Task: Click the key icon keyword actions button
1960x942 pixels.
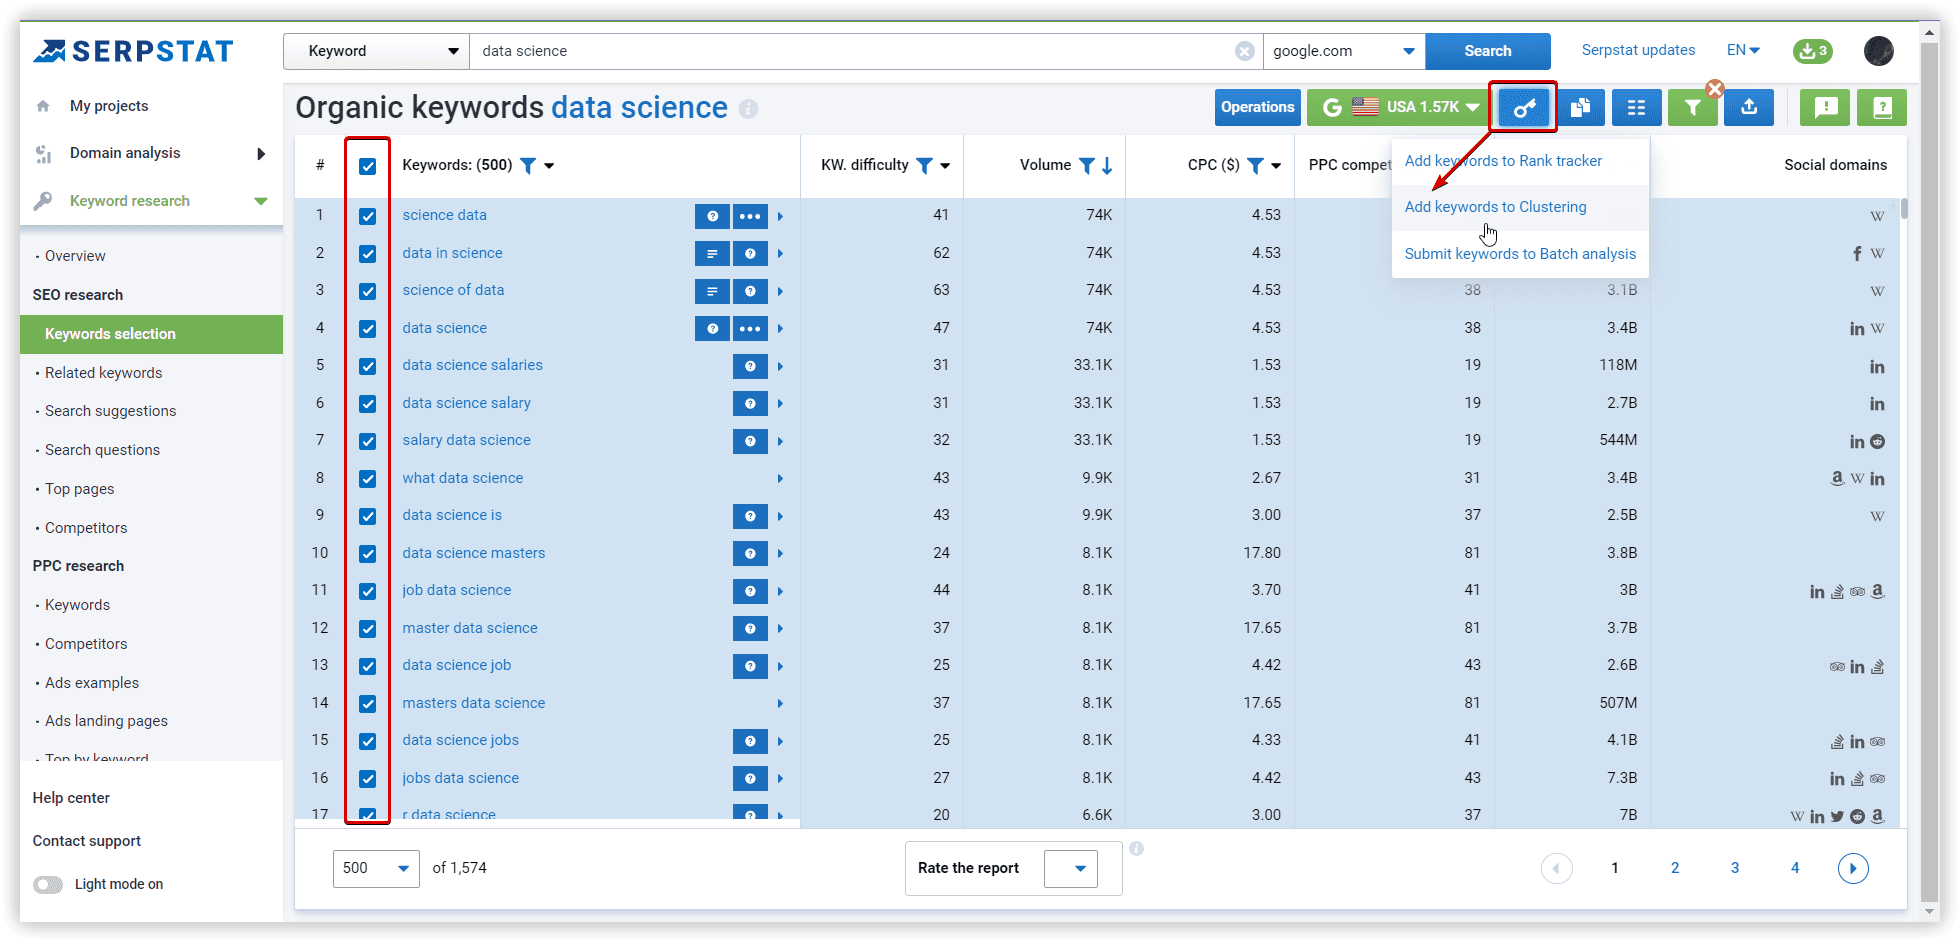Action: point(1523,108)
